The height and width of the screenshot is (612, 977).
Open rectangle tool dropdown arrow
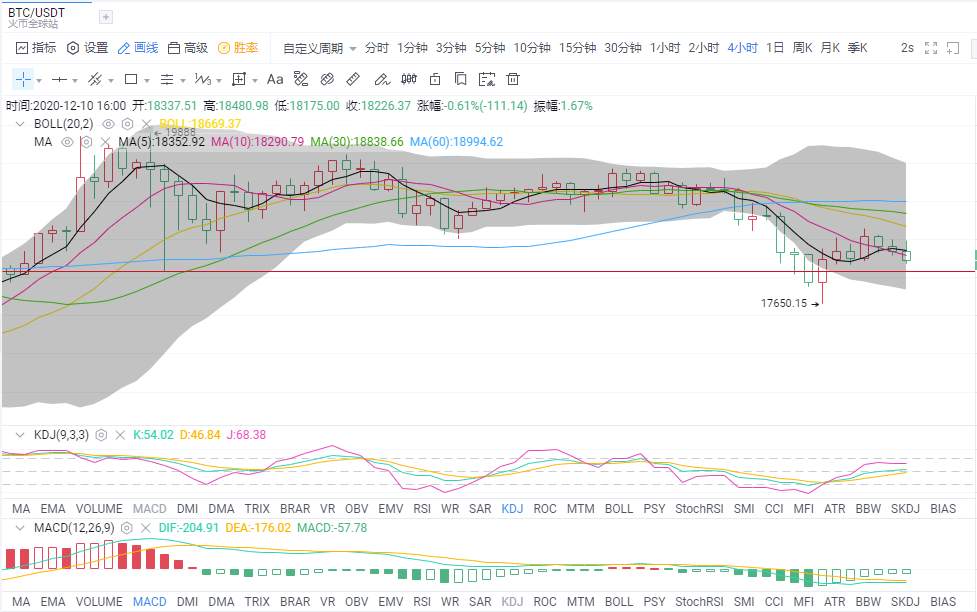[x=147, y=80]
